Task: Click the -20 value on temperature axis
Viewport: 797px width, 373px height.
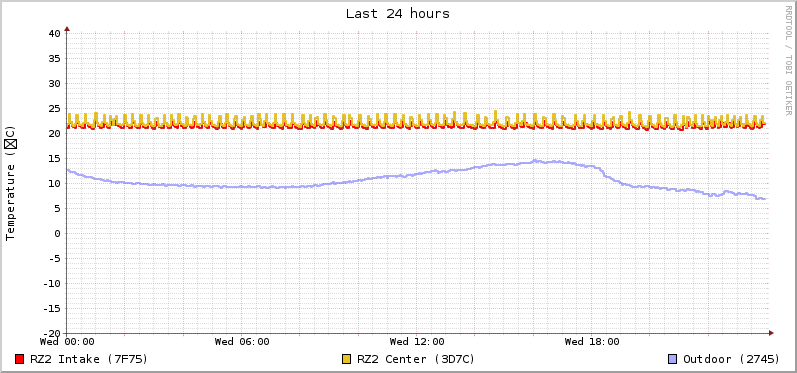Action: (52, 333)
